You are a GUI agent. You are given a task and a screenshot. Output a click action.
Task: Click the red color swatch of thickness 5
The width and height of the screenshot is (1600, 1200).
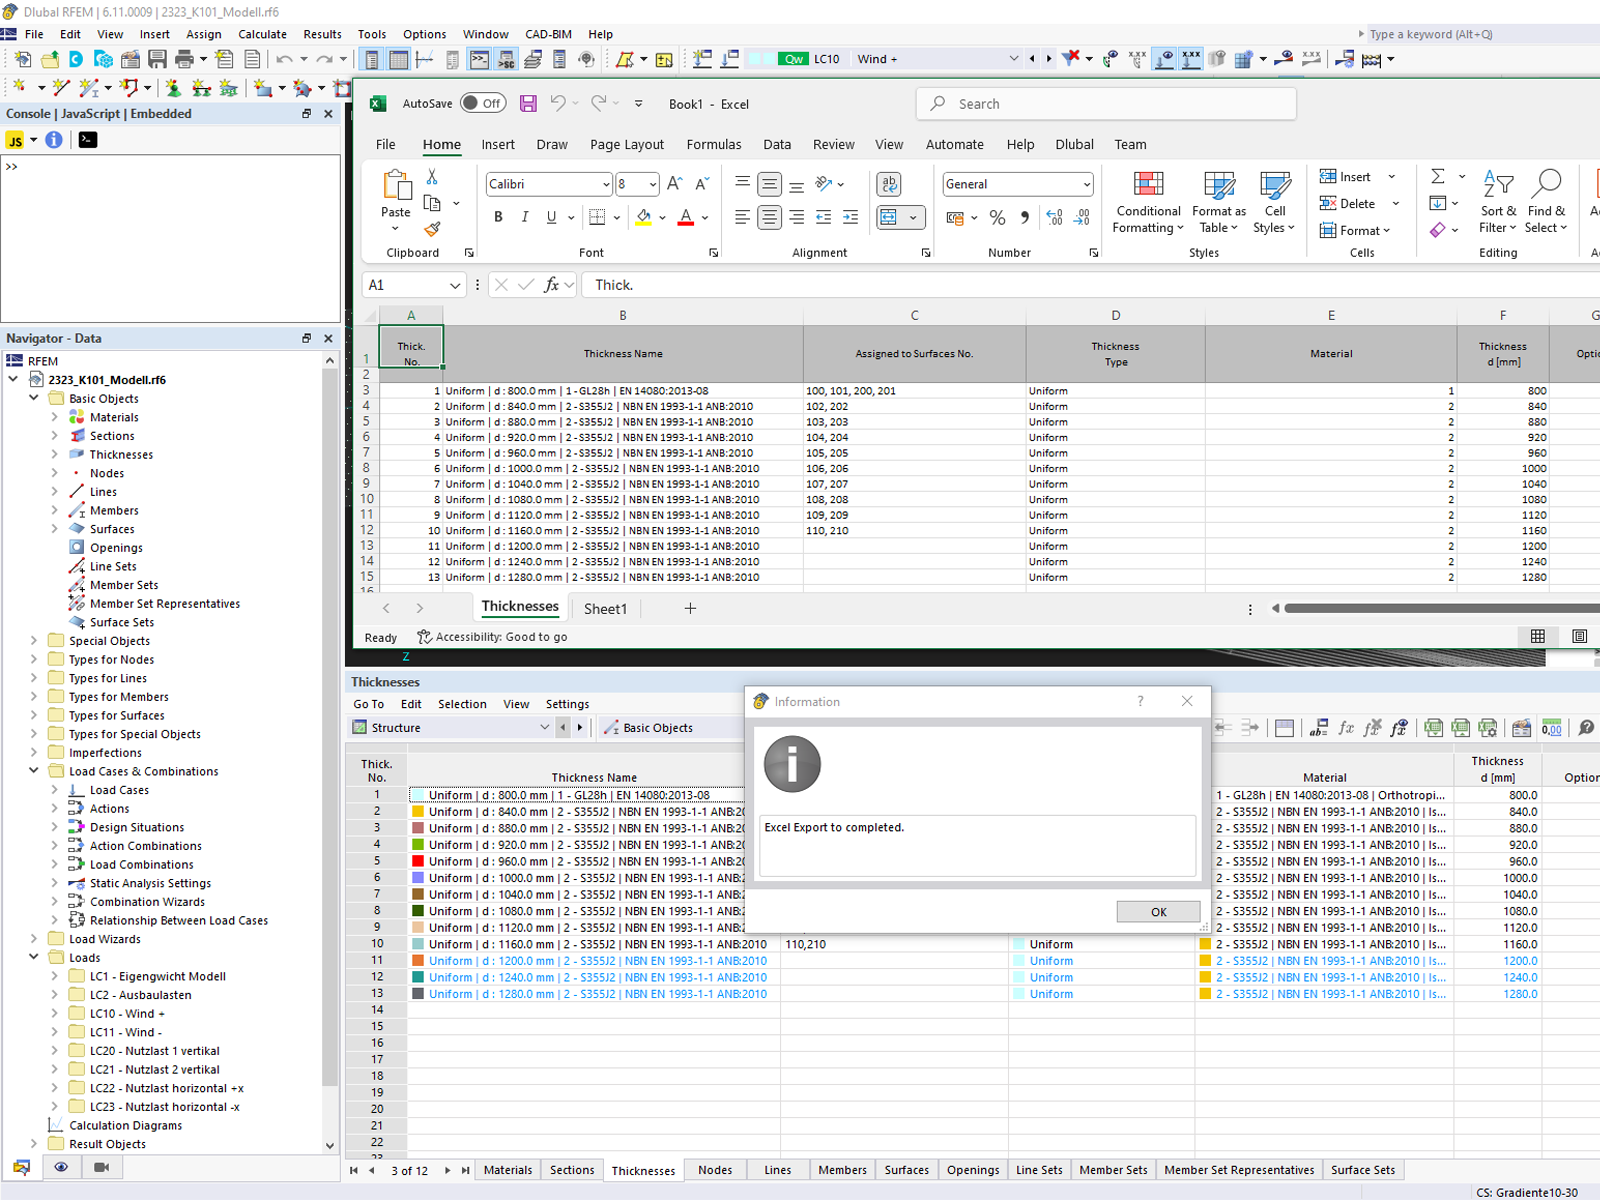coord(417,861)
